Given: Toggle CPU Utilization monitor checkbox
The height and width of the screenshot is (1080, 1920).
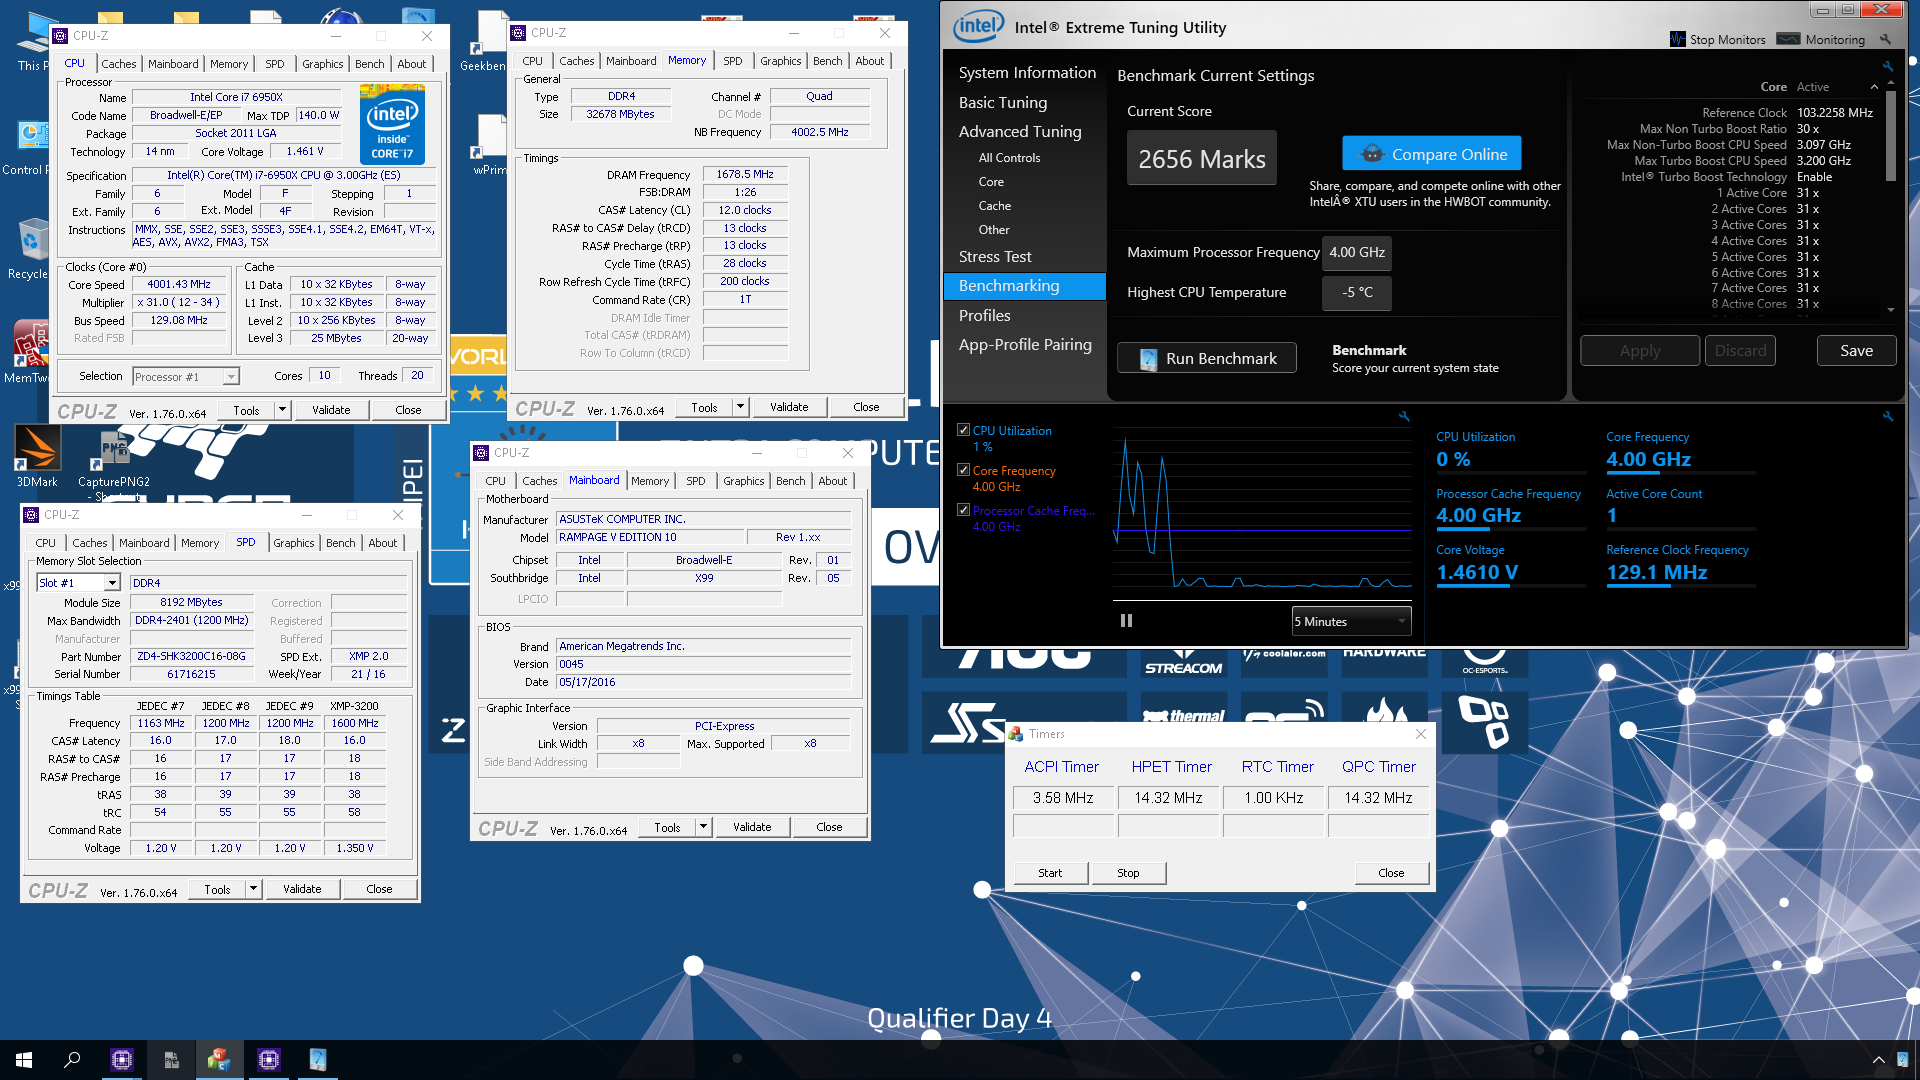Looking at the screenshot, I should pos(964,430).
